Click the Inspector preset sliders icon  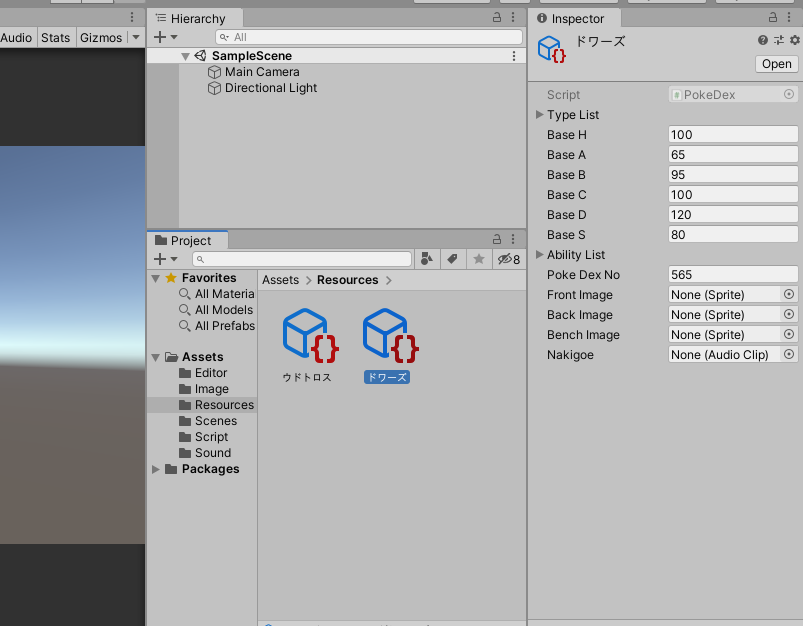778,40
